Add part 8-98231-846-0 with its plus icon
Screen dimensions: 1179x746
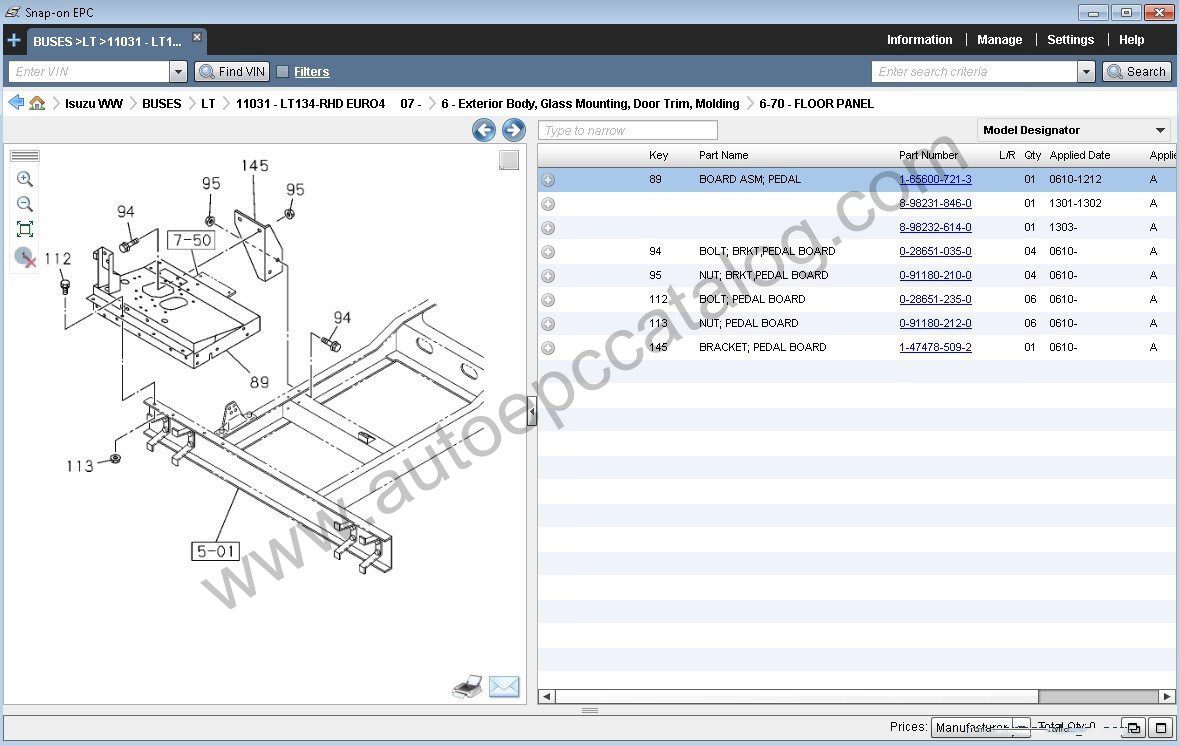pyautogui.click(x=548, y=204)
